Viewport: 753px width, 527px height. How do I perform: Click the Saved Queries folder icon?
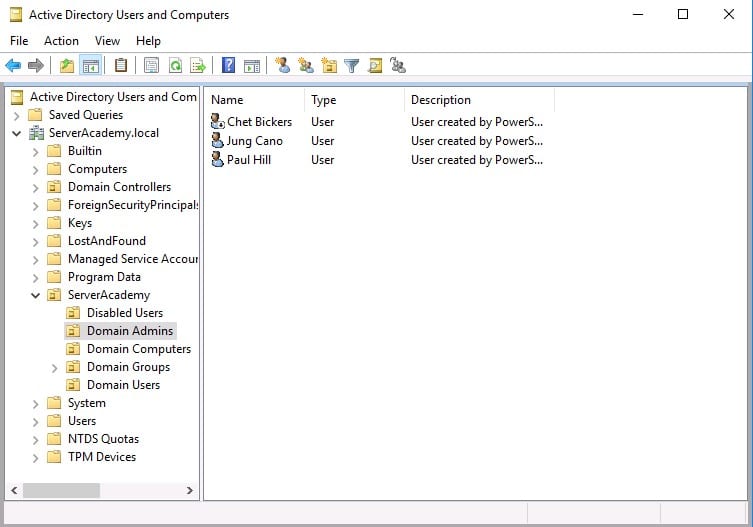(35, 114)
